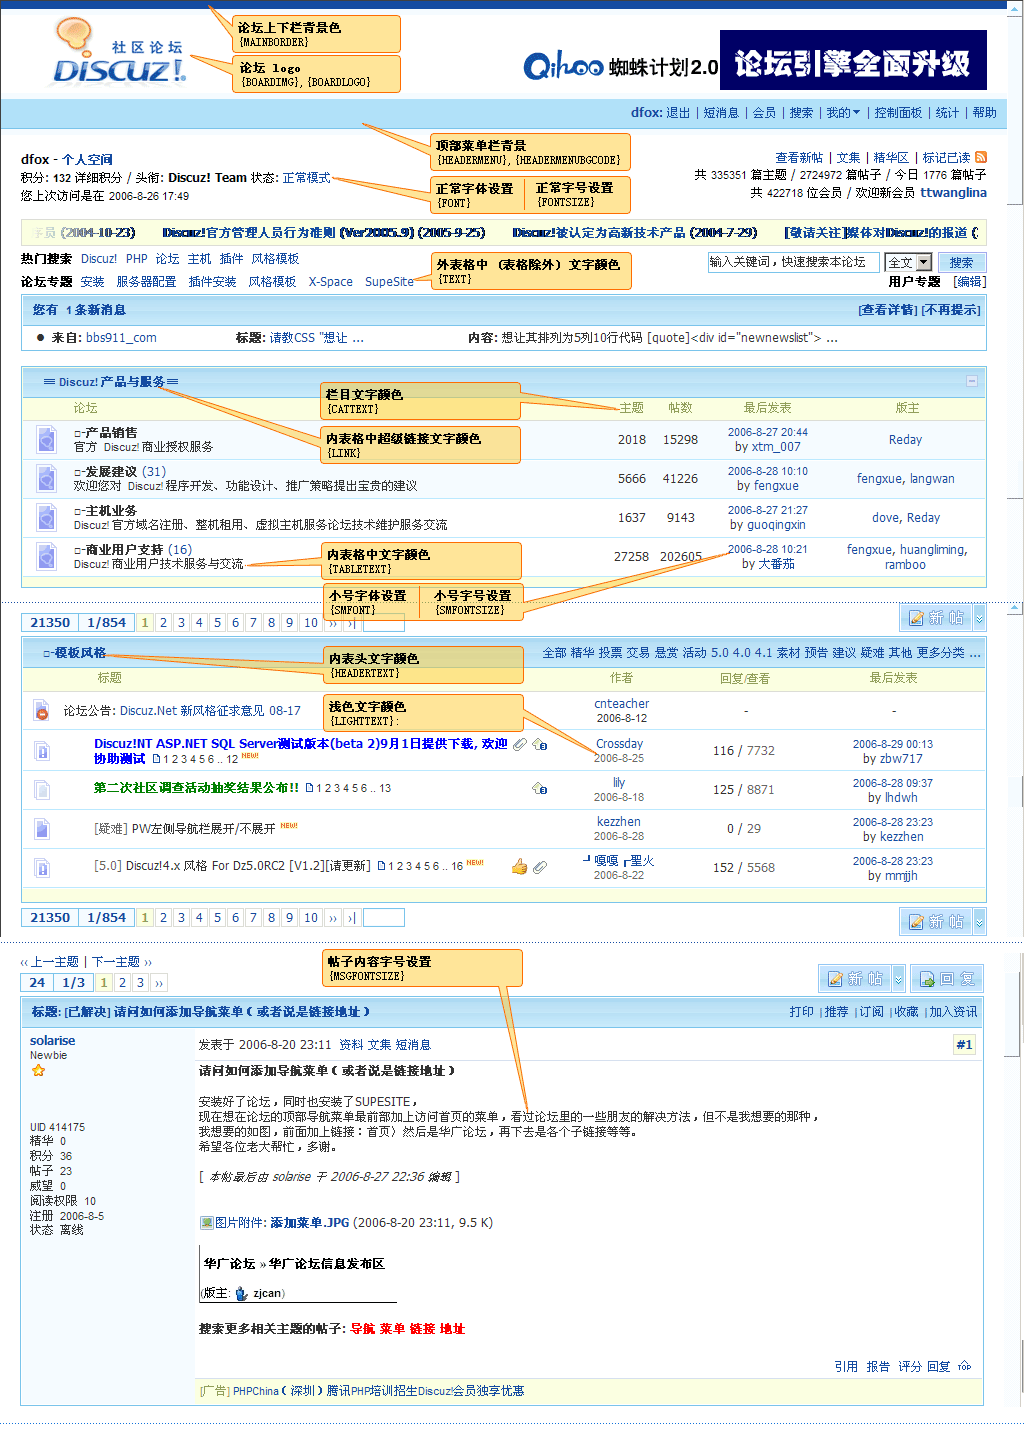Image resolution: width=1024 pixels, height=1433 pixels.
Task: Click the 回复 reply button
Action: coord(946,979)
